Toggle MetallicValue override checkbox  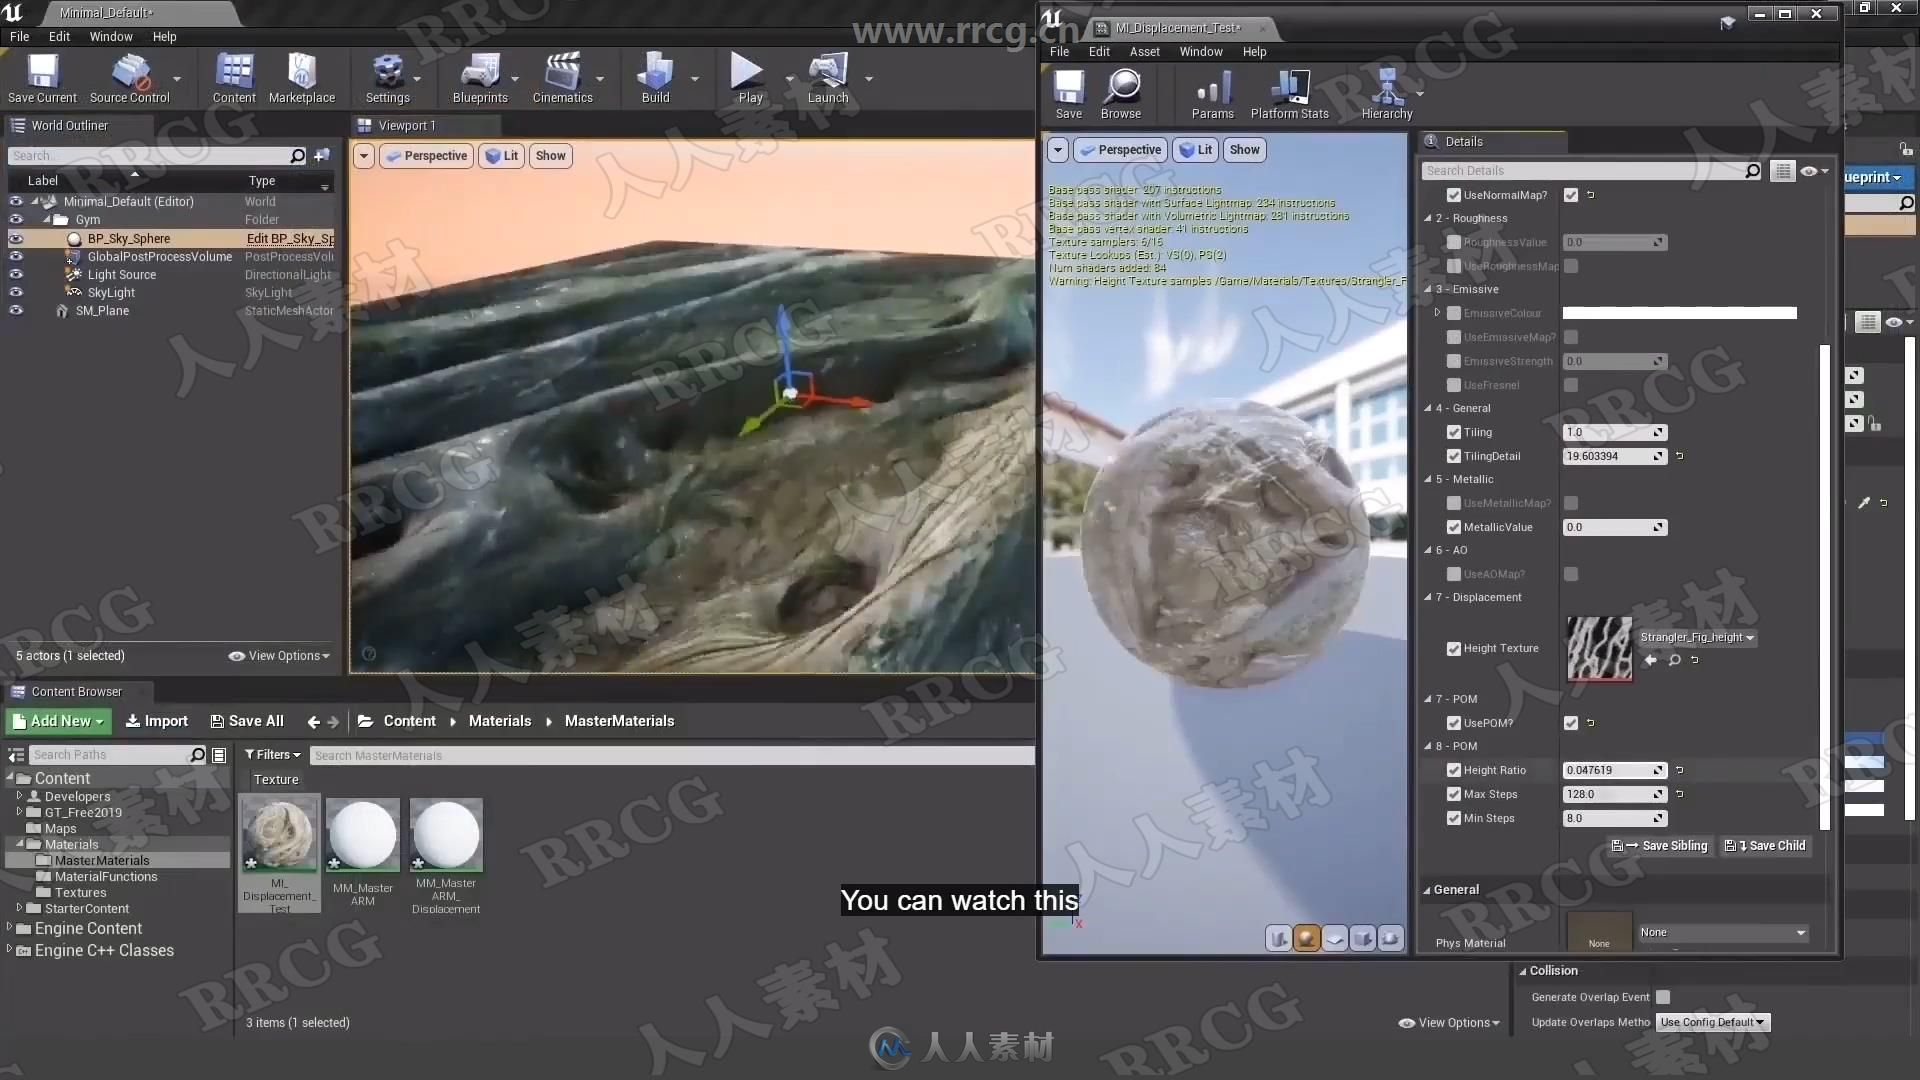[1454, 527]
